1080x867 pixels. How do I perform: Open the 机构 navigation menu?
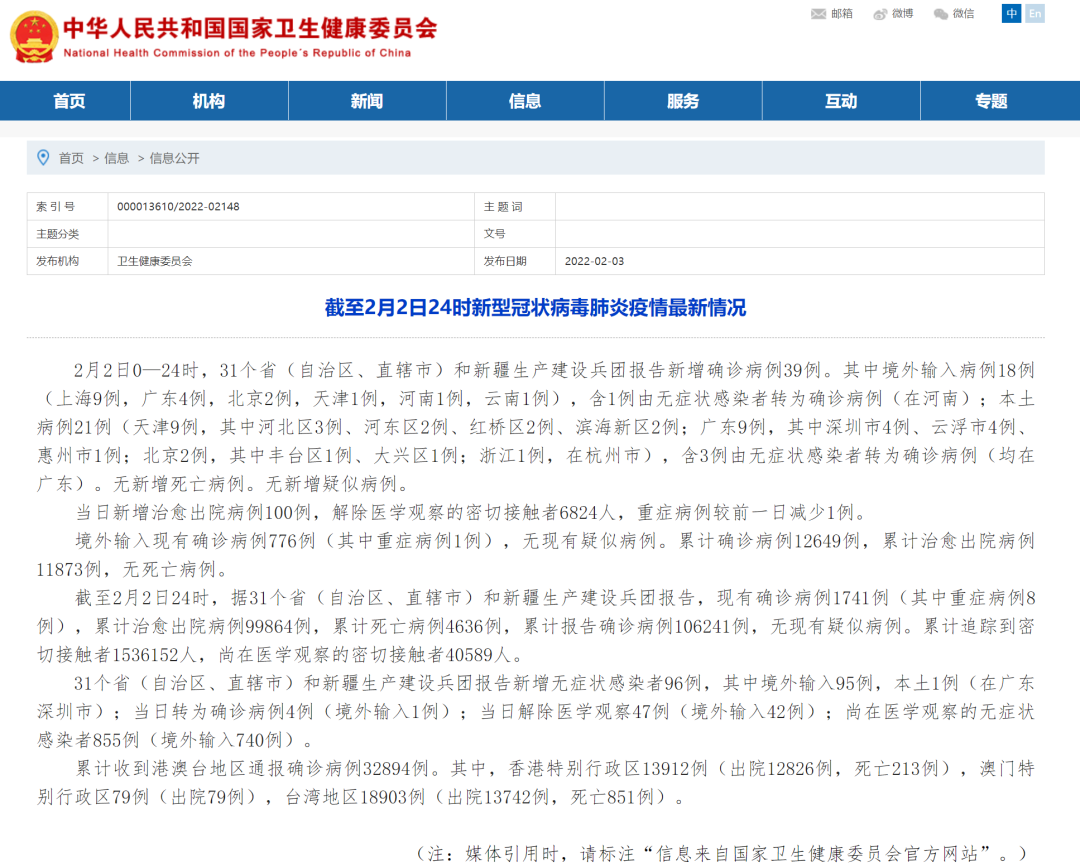click(209, 101)
